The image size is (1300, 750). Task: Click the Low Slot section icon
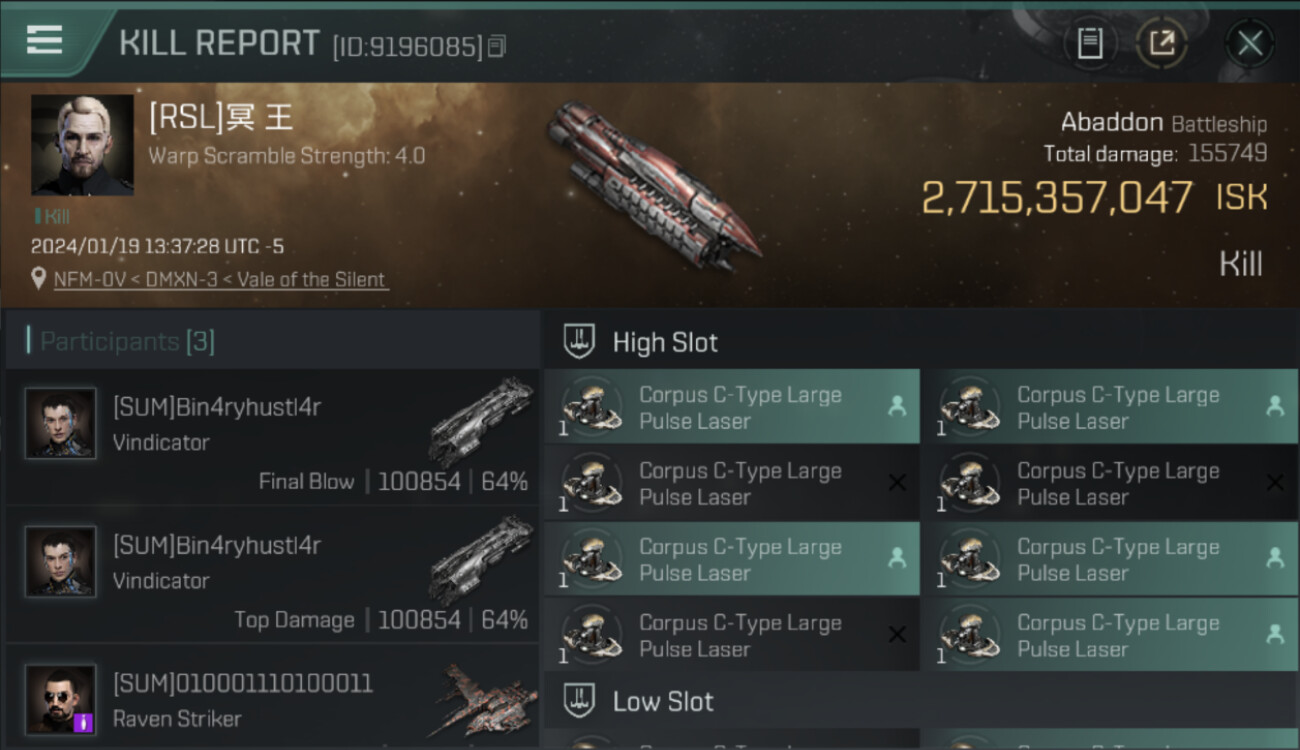click(x=580, y=701)
